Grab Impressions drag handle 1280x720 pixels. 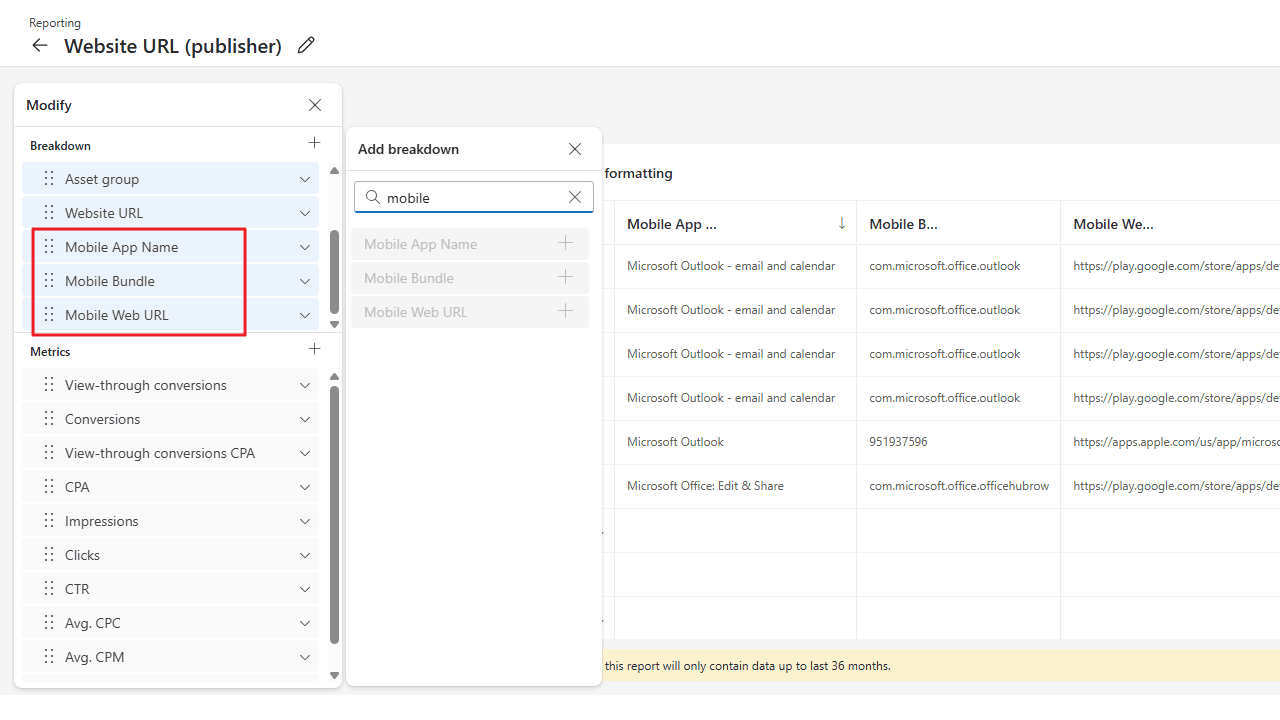pyautogui.click(x=49, y=521)
